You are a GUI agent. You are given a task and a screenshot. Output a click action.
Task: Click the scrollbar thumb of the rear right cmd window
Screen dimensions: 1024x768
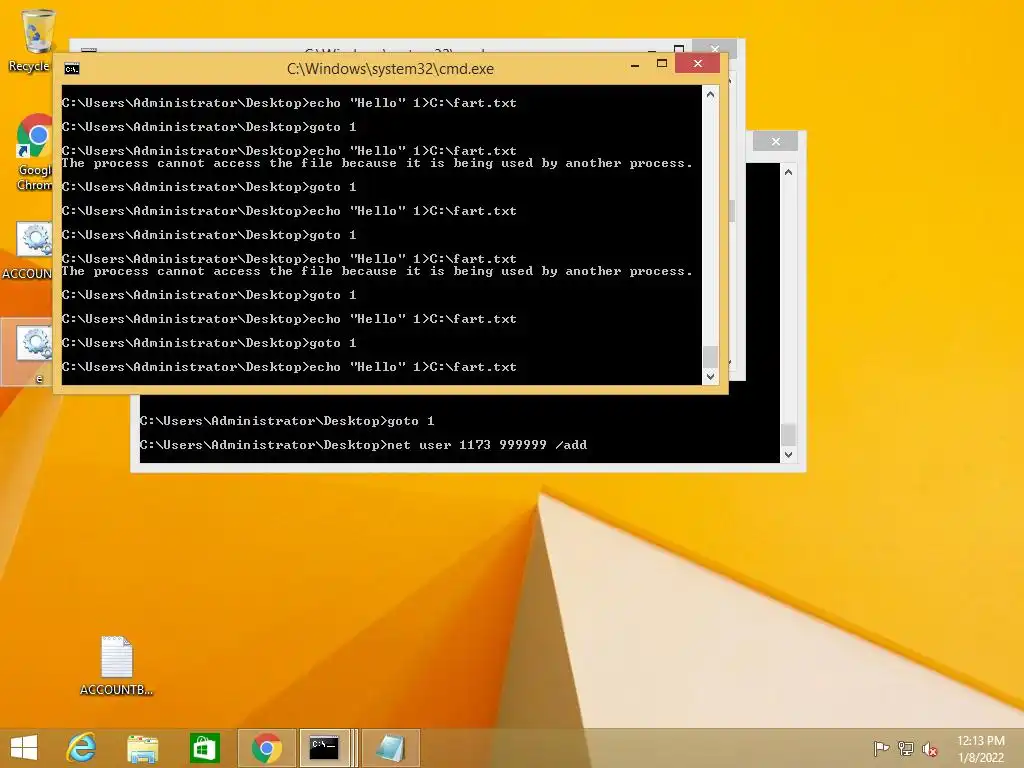(x=788, y=434)
